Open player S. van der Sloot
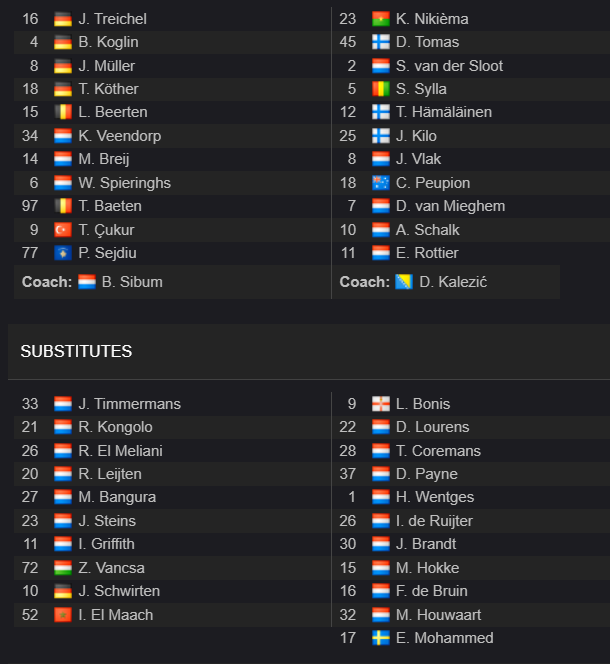The height and width of the screenshot is (664, 610). (x=449, y=66)
